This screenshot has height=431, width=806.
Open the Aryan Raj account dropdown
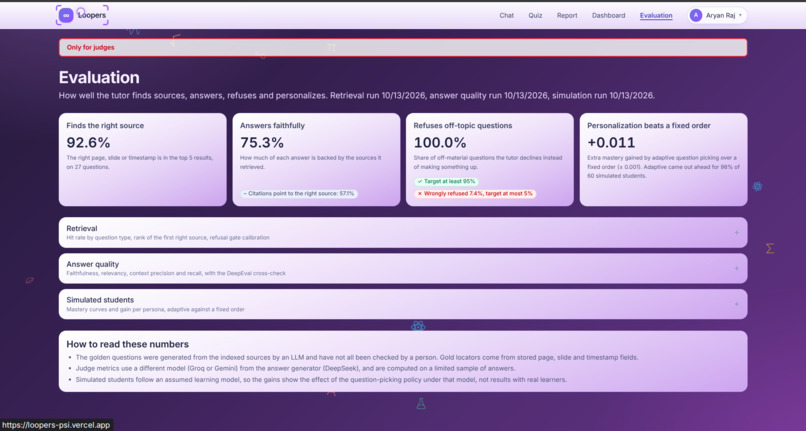717,15
